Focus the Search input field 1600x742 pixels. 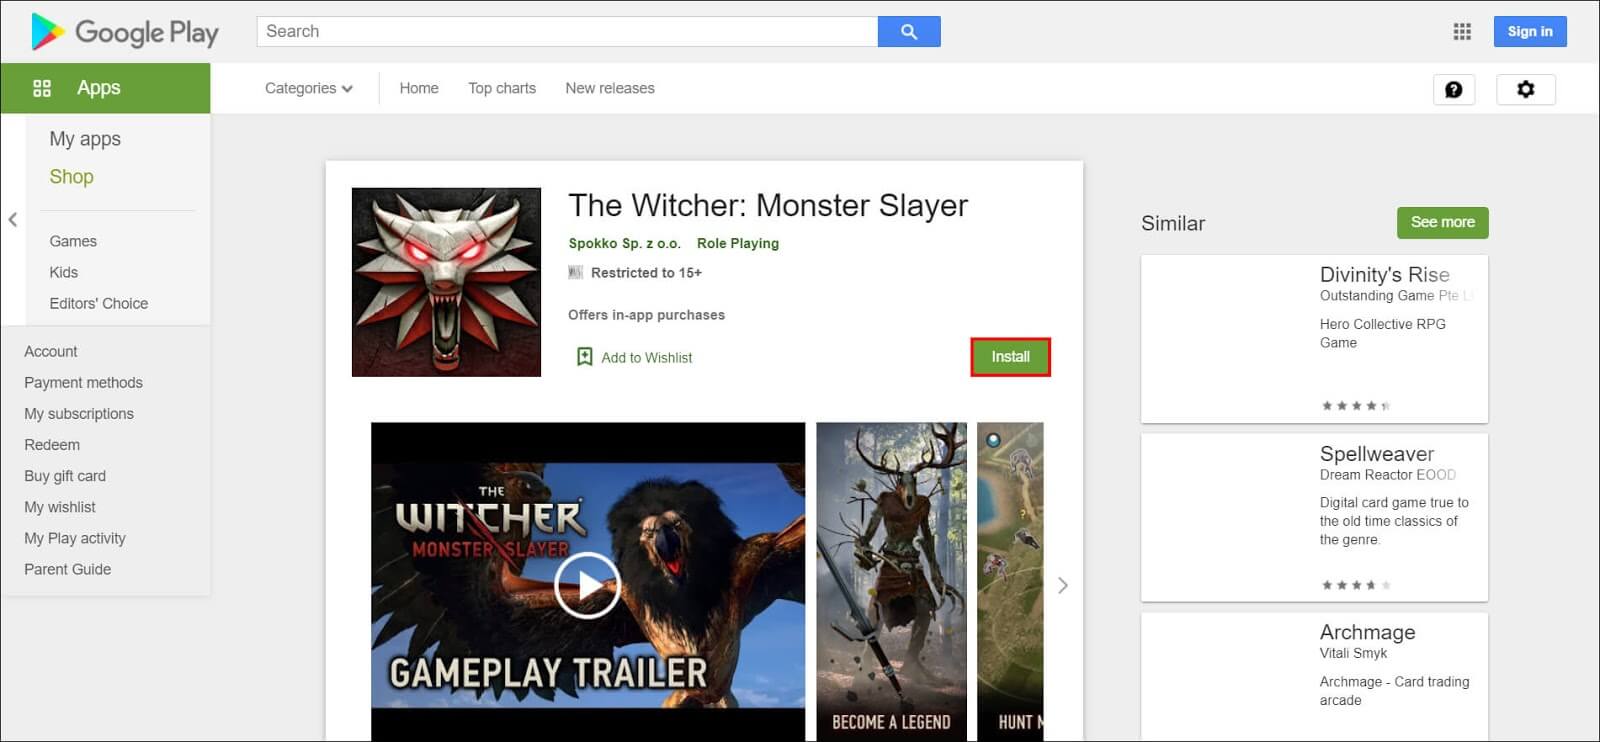(567, 31)
